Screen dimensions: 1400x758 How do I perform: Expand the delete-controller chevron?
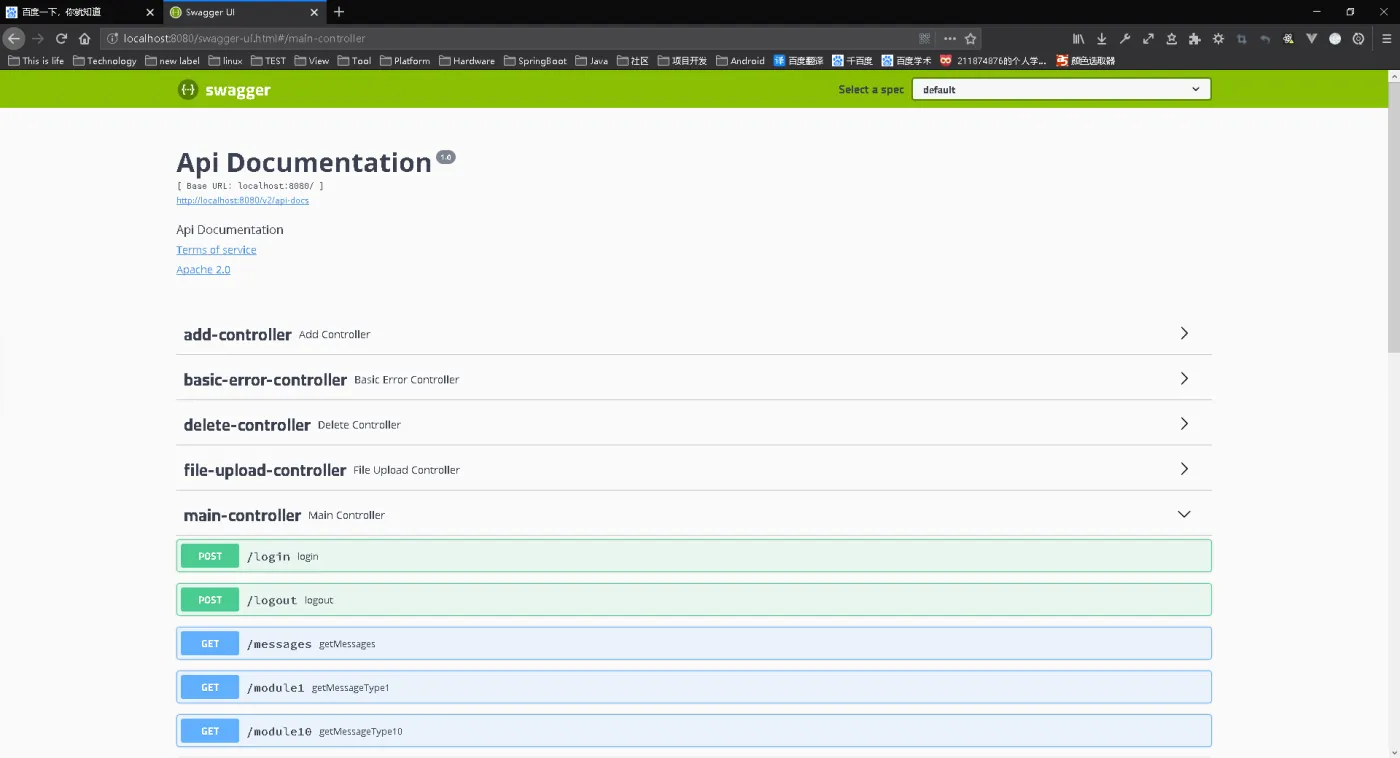(x=1184, y=424)
